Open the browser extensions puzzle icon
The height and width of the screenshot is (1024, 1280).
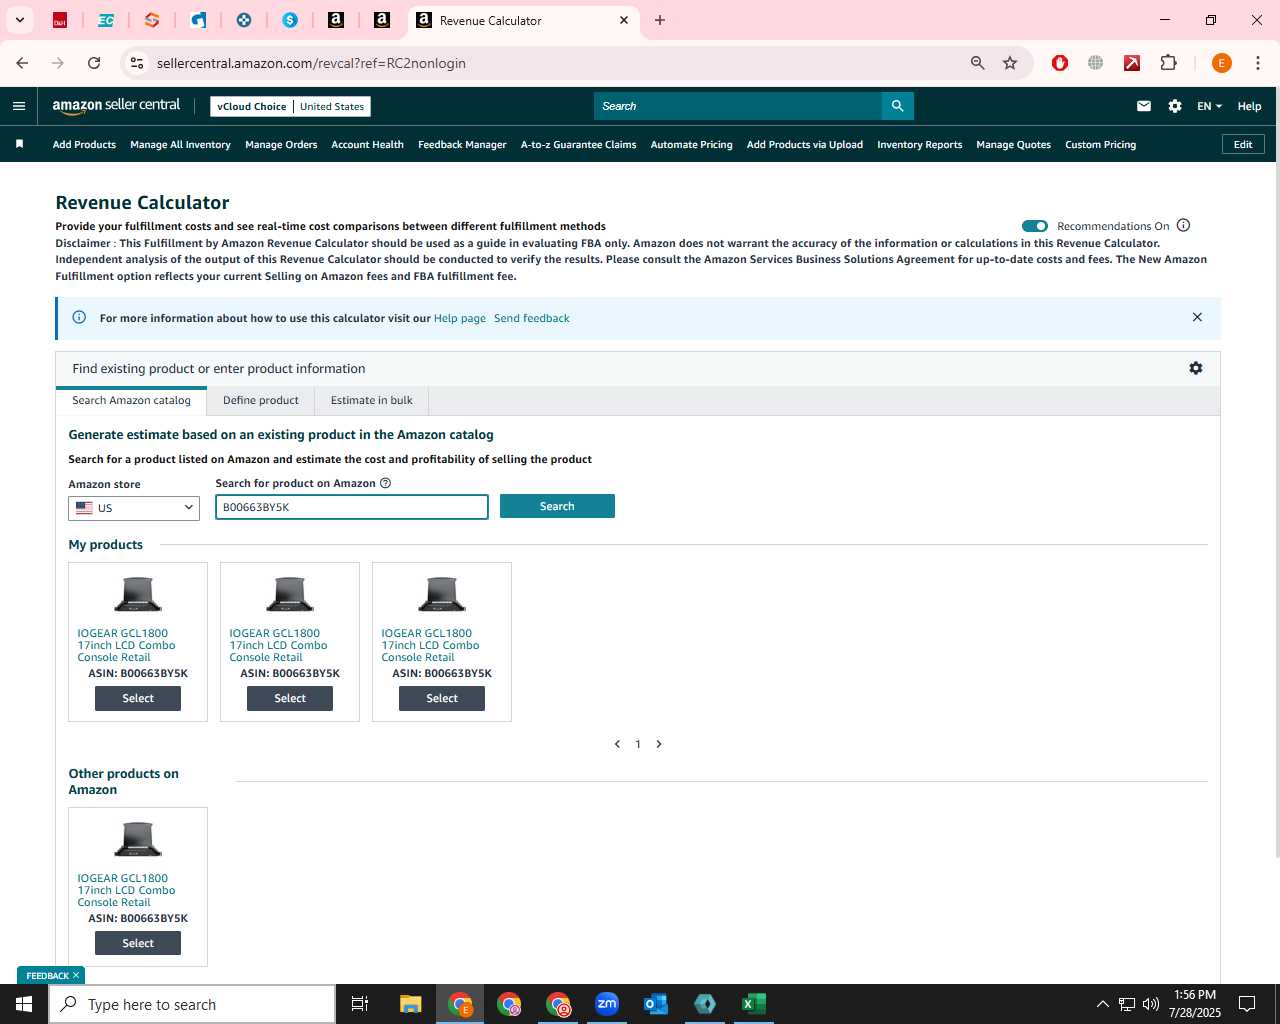point(1168,63)
